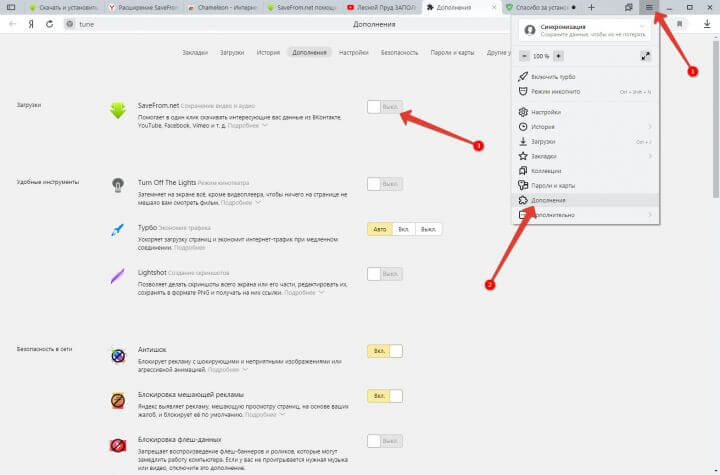Expand the Закладки submenu arrow in menu

pos(650,156)
